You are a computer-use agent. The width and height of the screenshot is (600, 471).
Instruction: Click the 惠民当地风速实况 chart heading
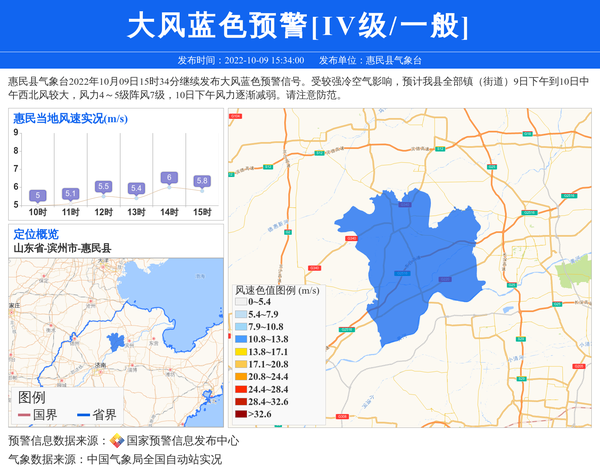pyautogui.click(x=70, y=118)
